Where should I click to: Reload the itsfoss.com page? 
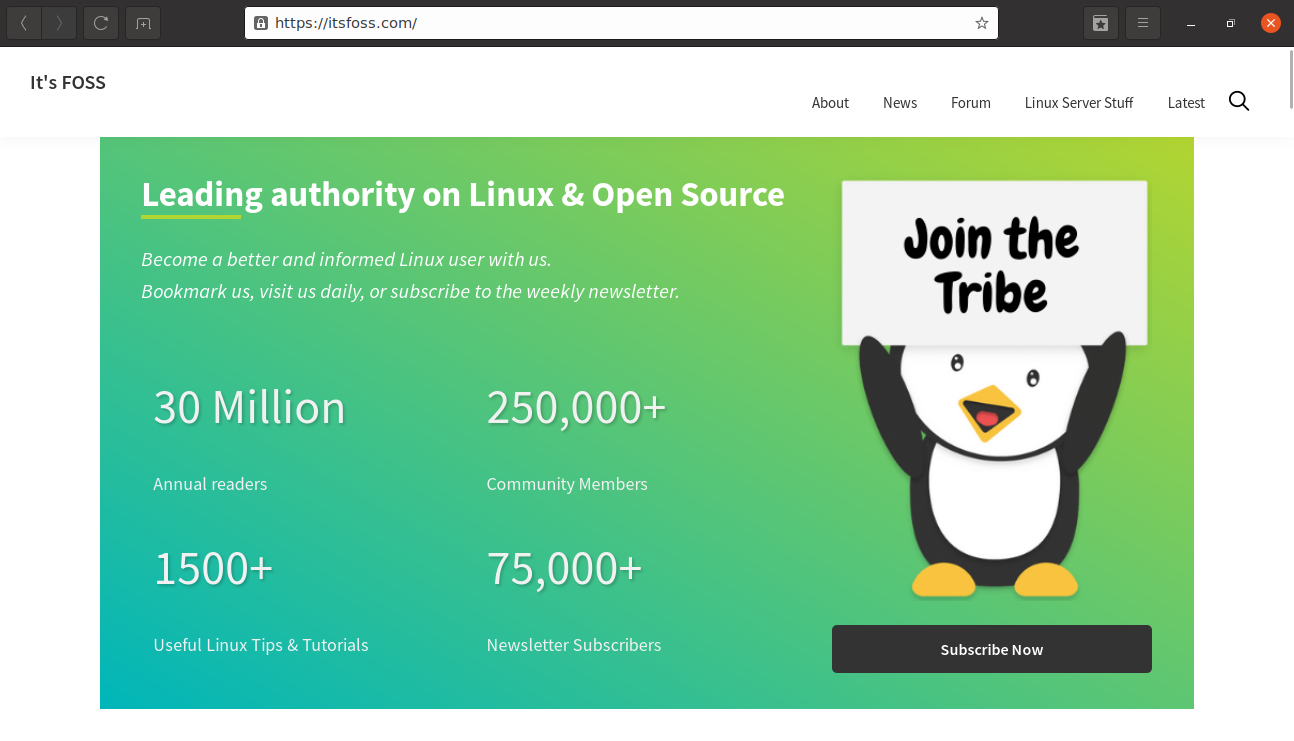coord(100,22)
